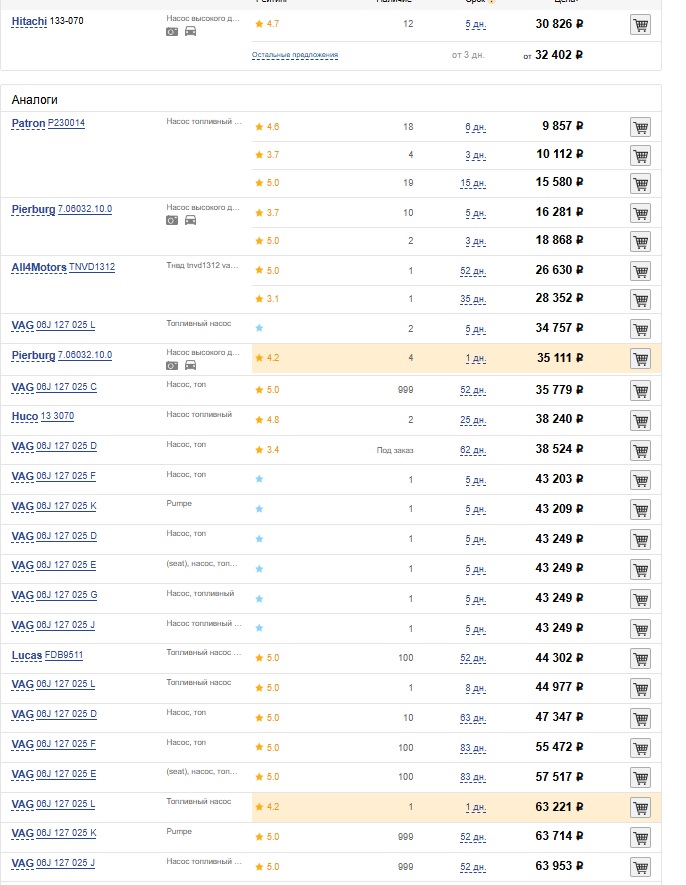Click the Аналоги section heading
686x885 pixels.
click(34, 100)
